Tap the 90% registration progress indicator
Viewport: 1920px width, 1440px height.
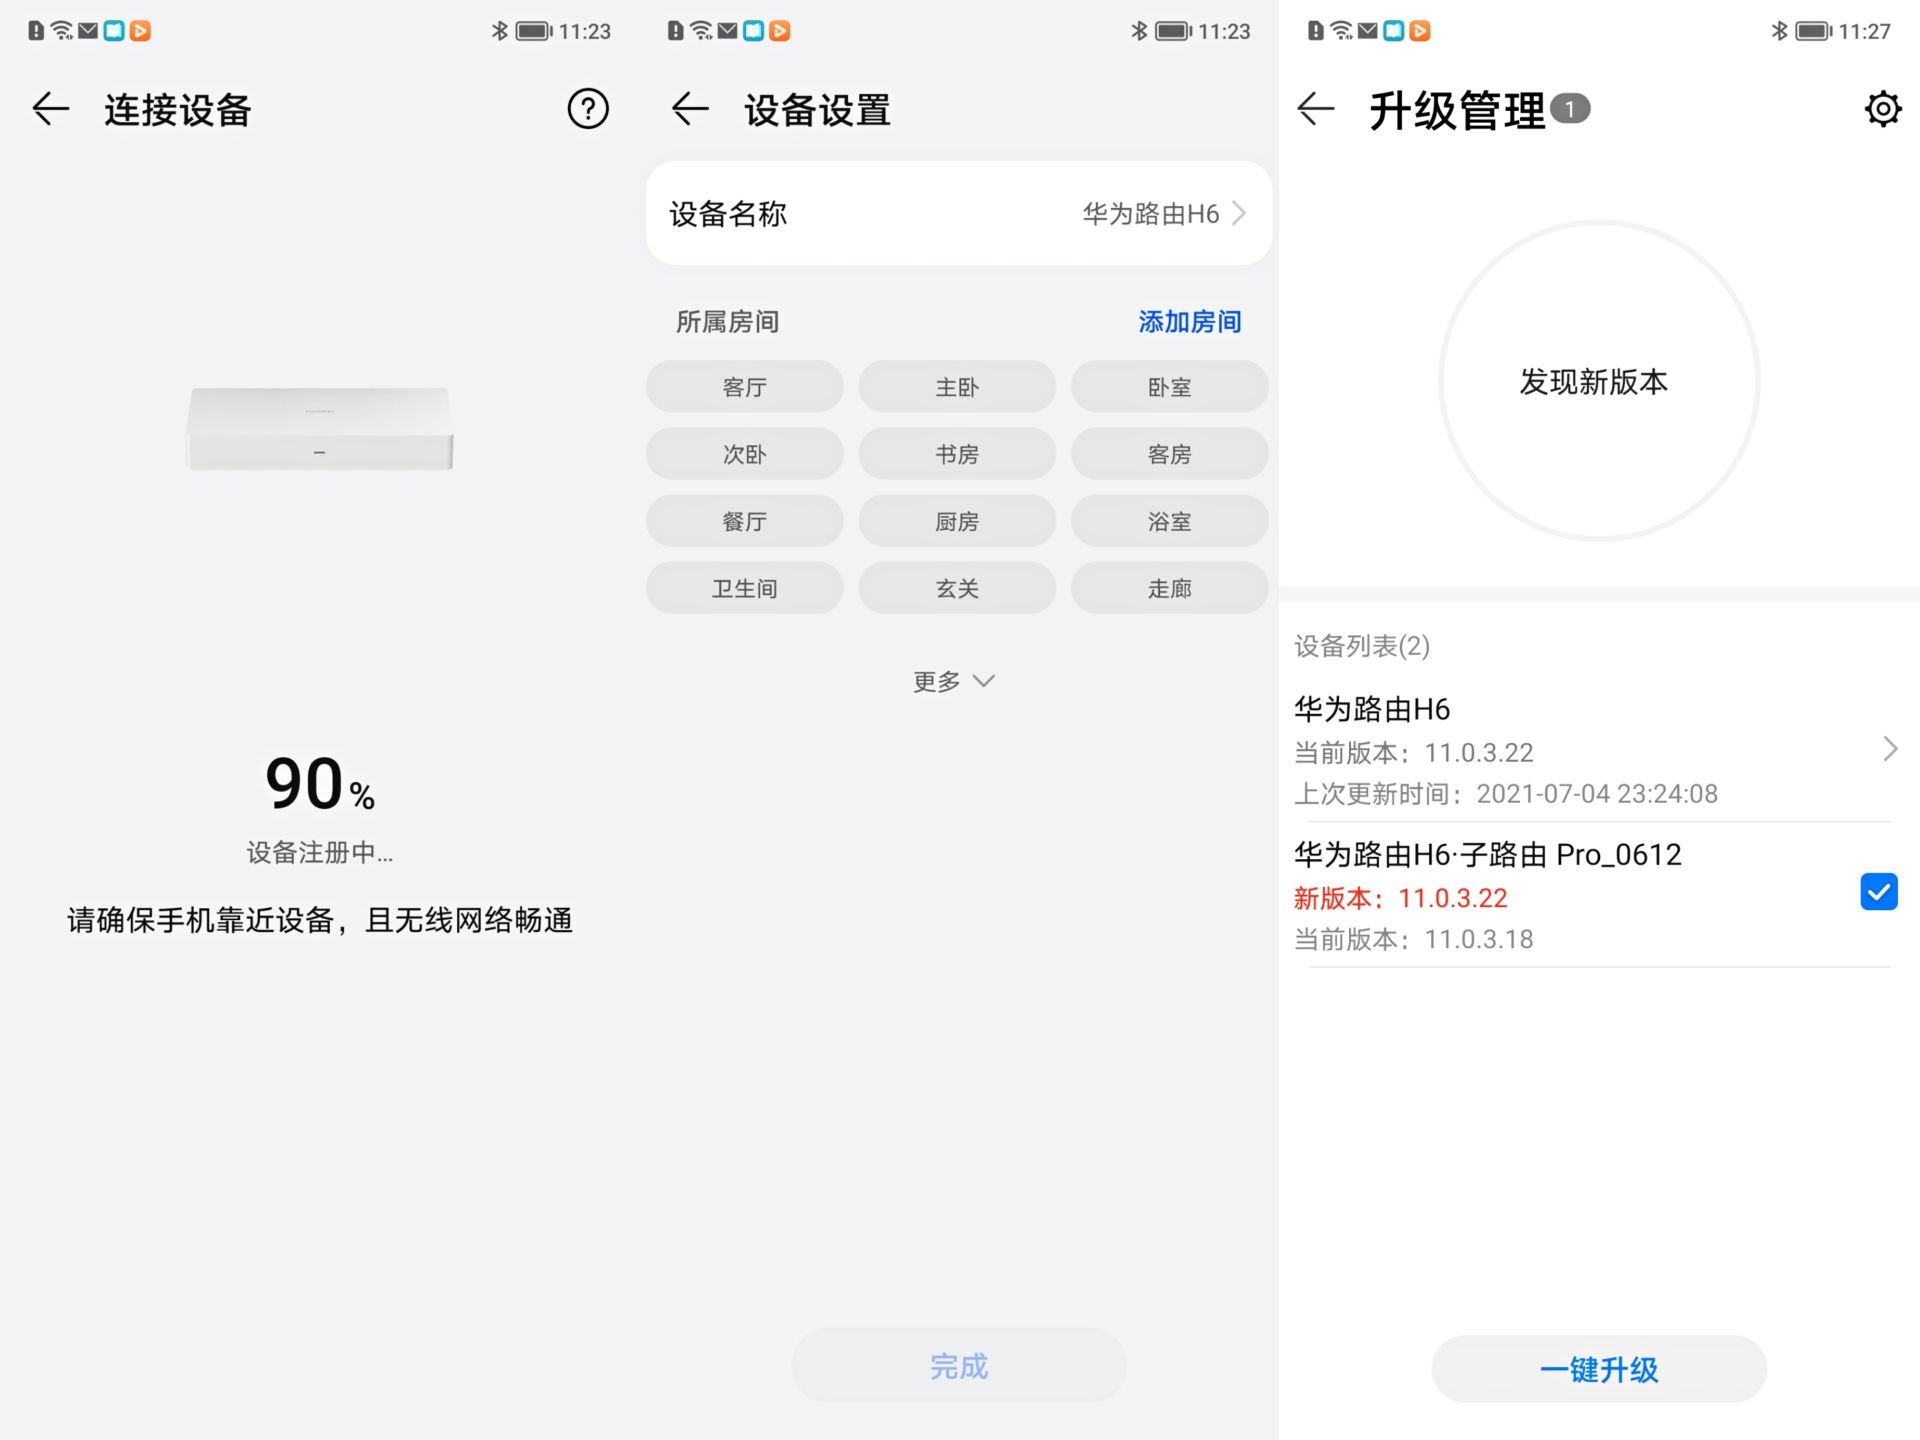(x=320, y=784)
